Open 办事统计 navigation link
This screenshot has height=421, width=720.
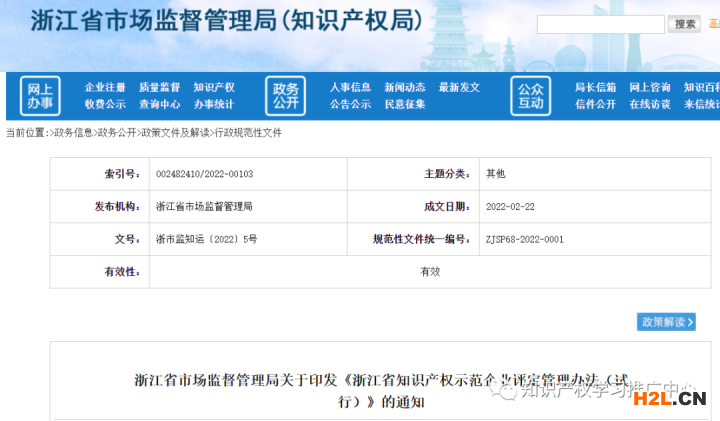pos(214,104)
